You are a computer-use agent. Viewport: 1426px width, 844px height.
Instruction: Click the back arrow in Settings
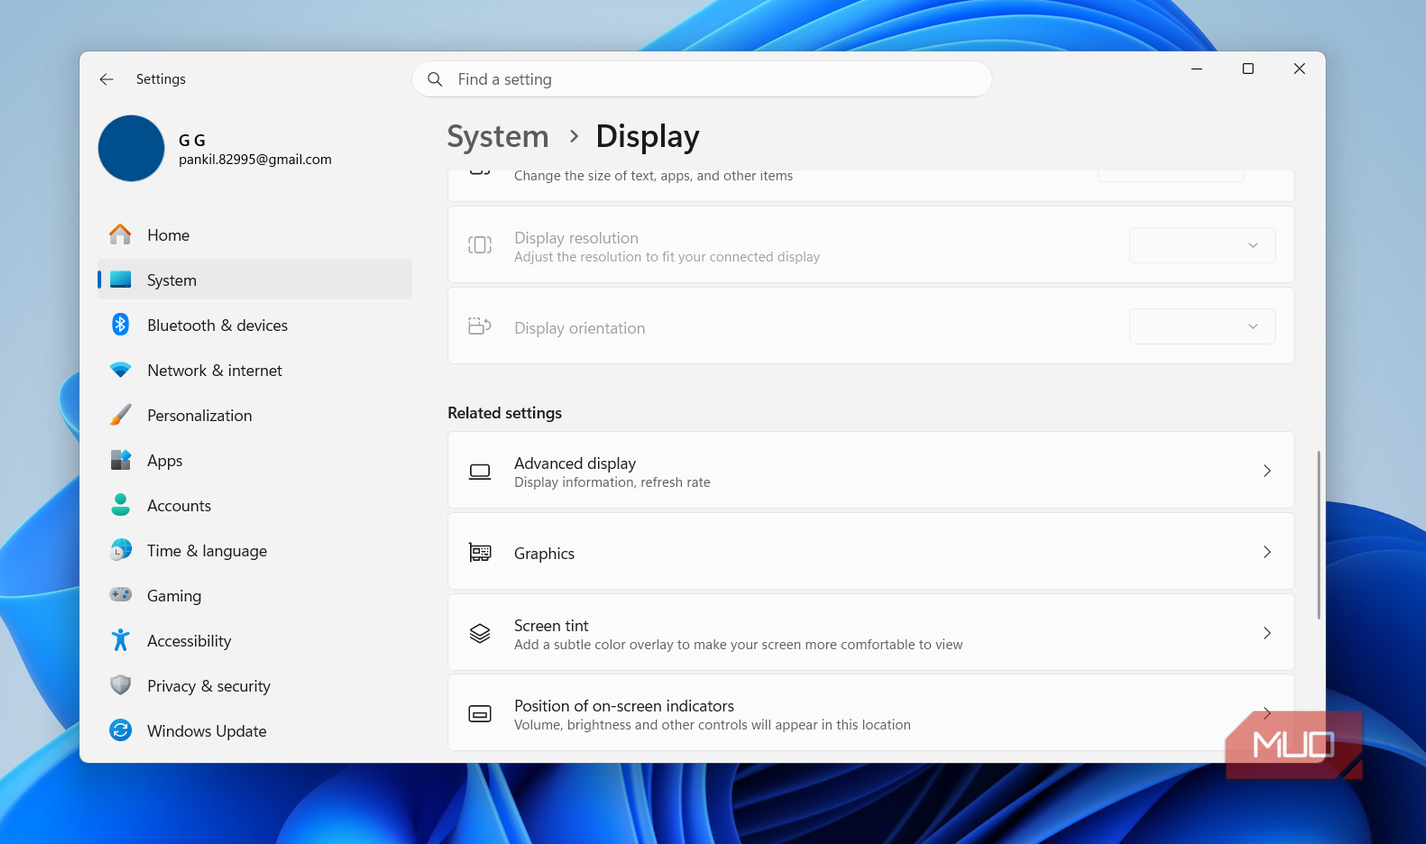[106, 79]
